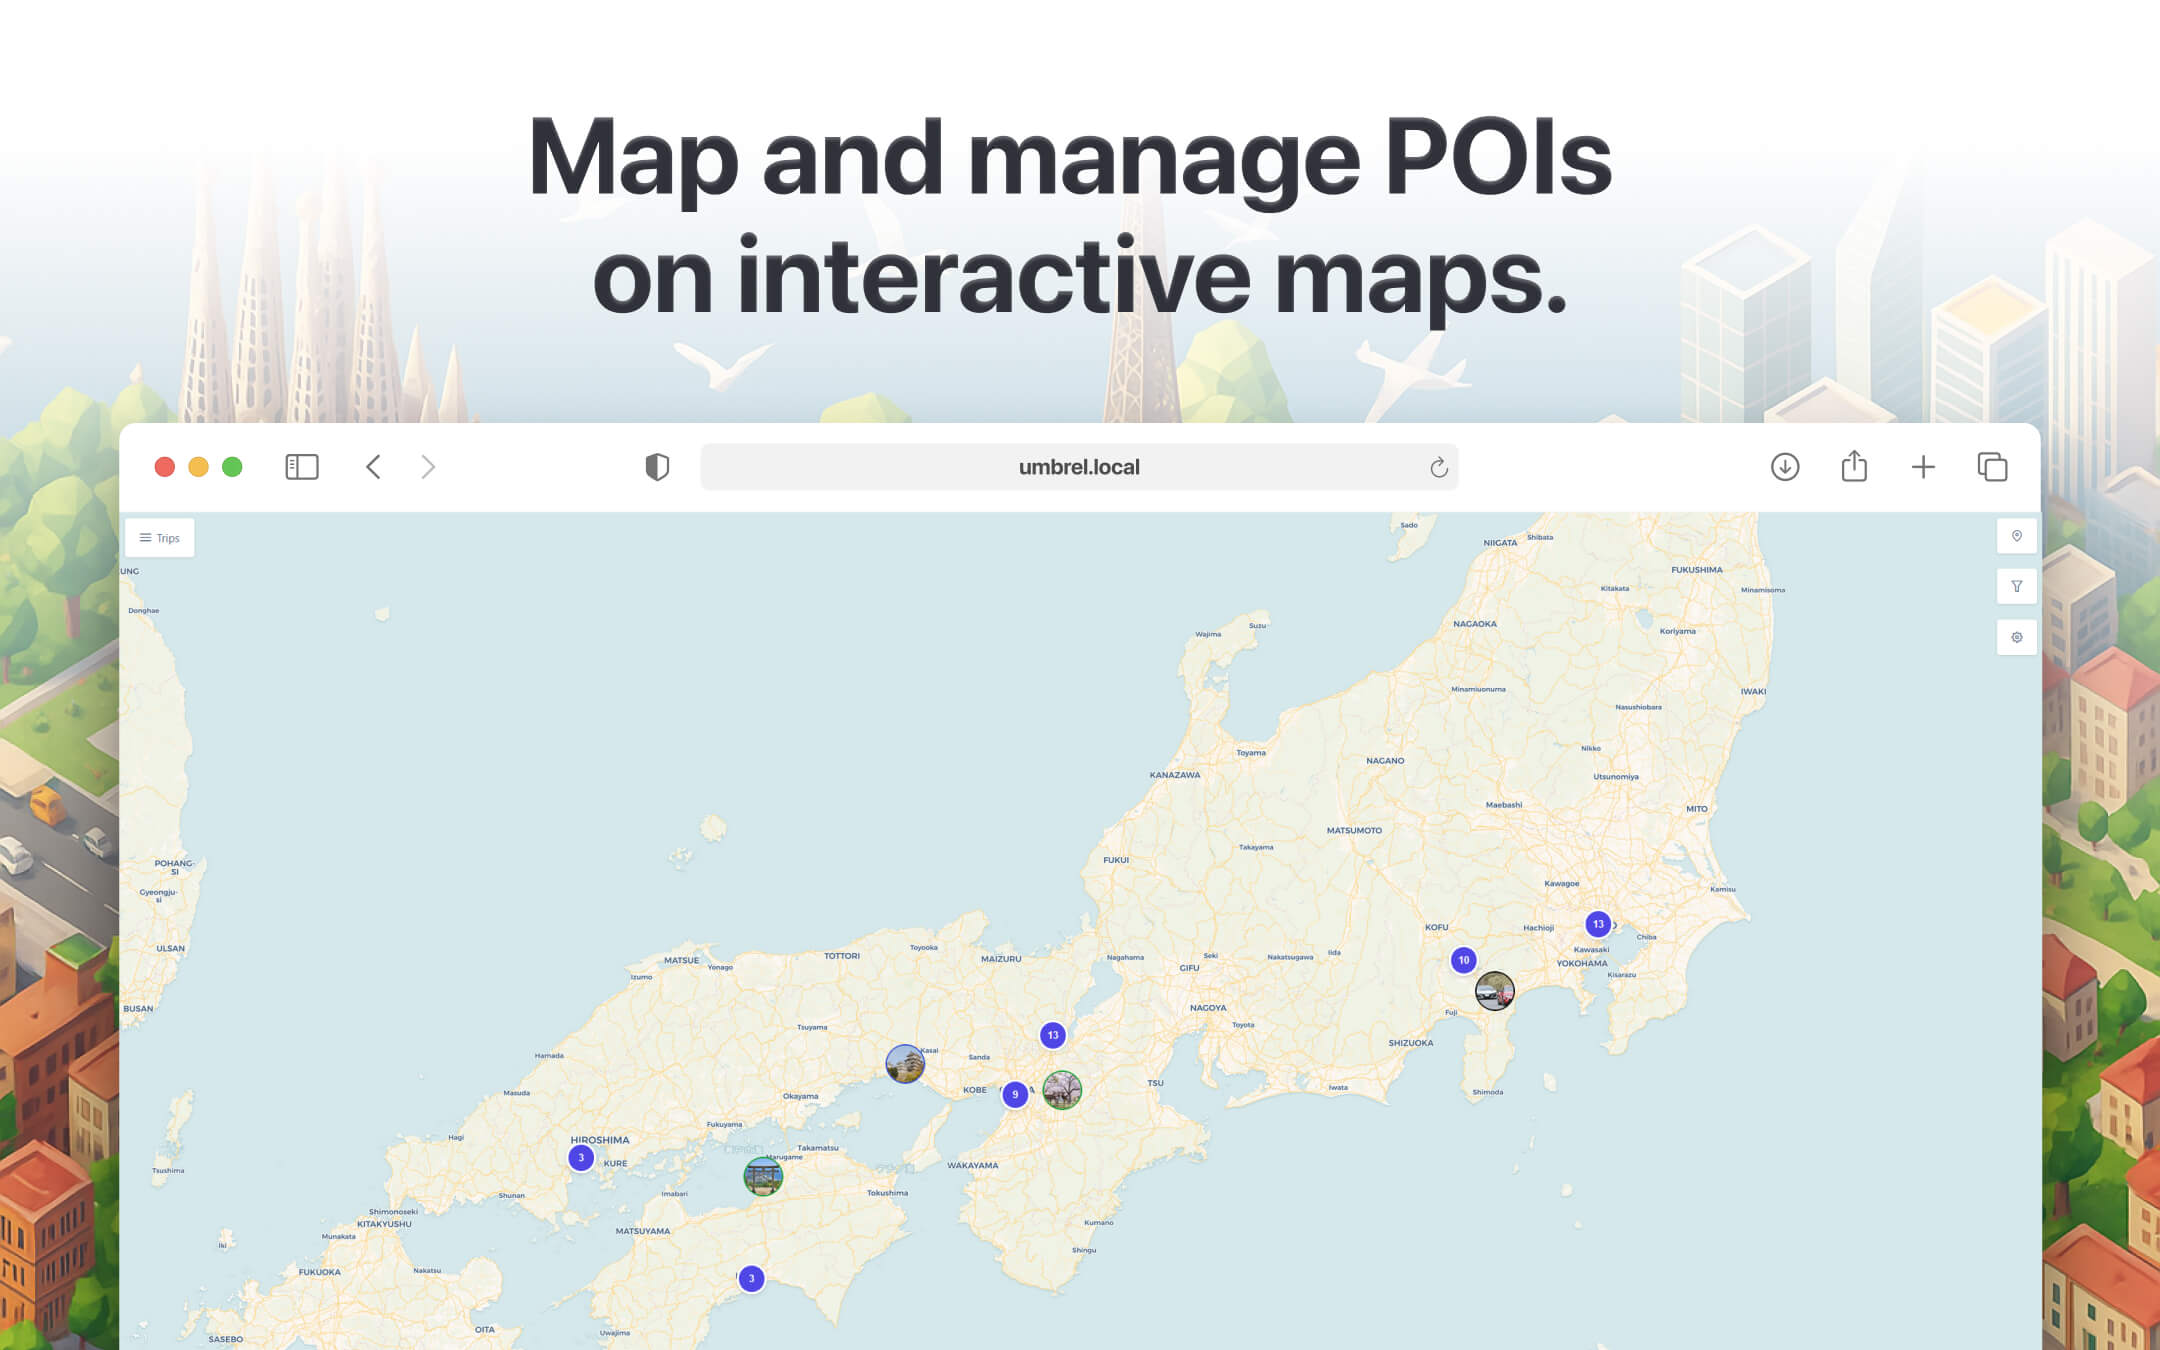Click the umbrel.local address bar
The width and height of the screenshot is (2160, 1350).
point(1078,467)
